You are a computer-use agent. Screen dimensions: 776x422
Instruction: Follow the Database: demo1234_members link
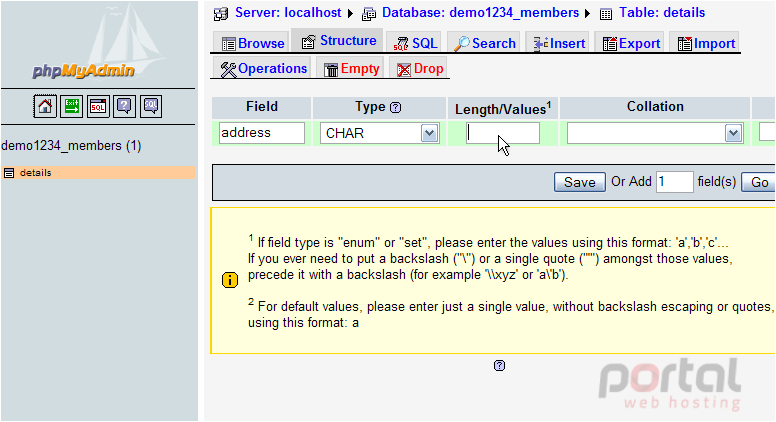click(480, 12)
